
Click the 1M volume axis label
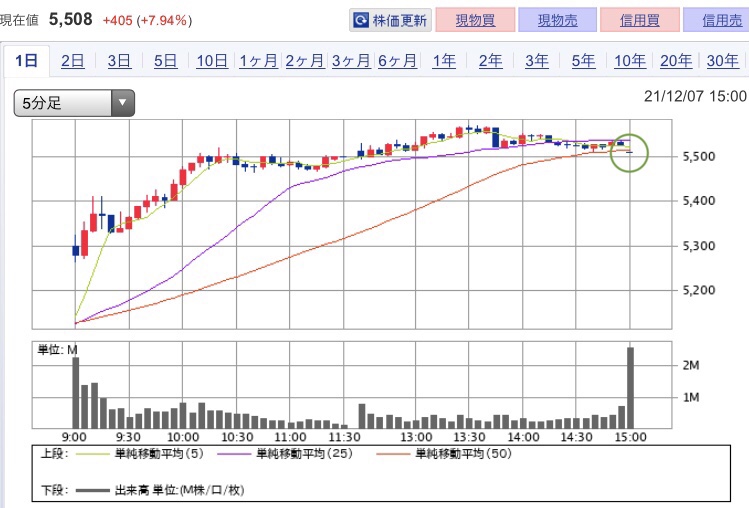(691, 398)
